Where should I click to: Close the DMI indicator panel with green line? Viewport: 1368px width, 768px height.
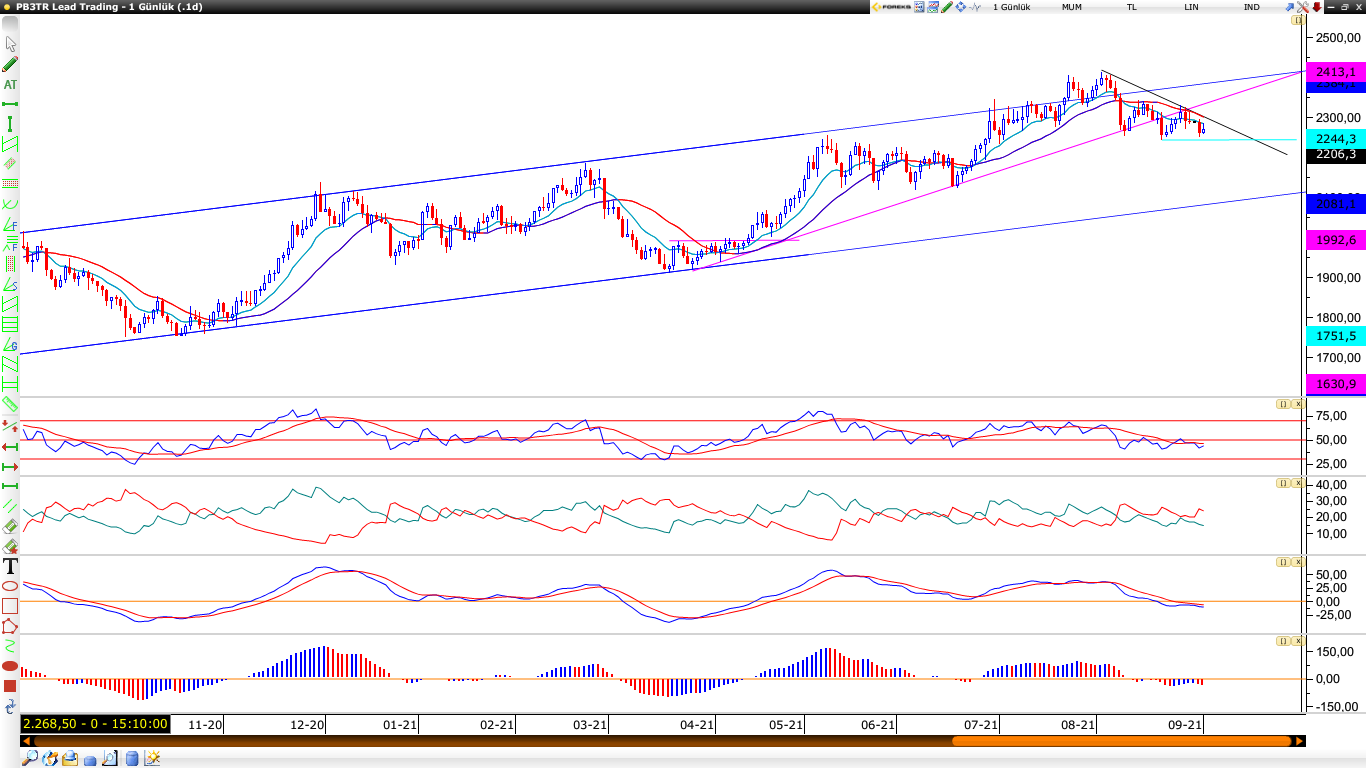coord(1297,483)
